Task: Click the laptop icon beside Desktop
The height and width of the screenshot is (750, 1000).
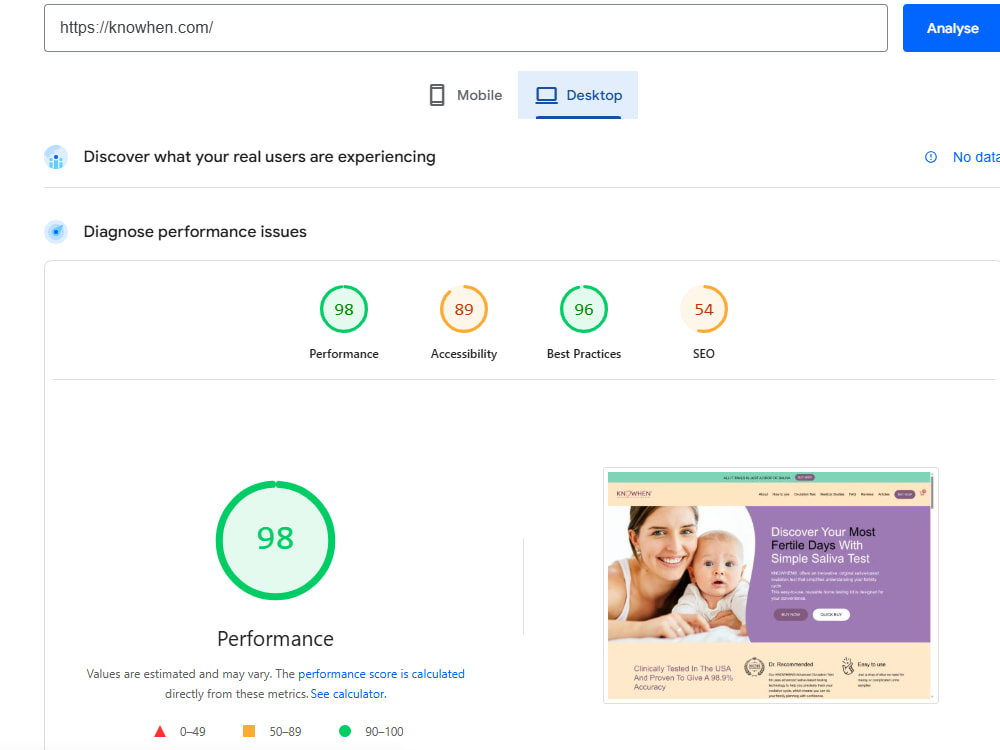Action: pos(547,95)
